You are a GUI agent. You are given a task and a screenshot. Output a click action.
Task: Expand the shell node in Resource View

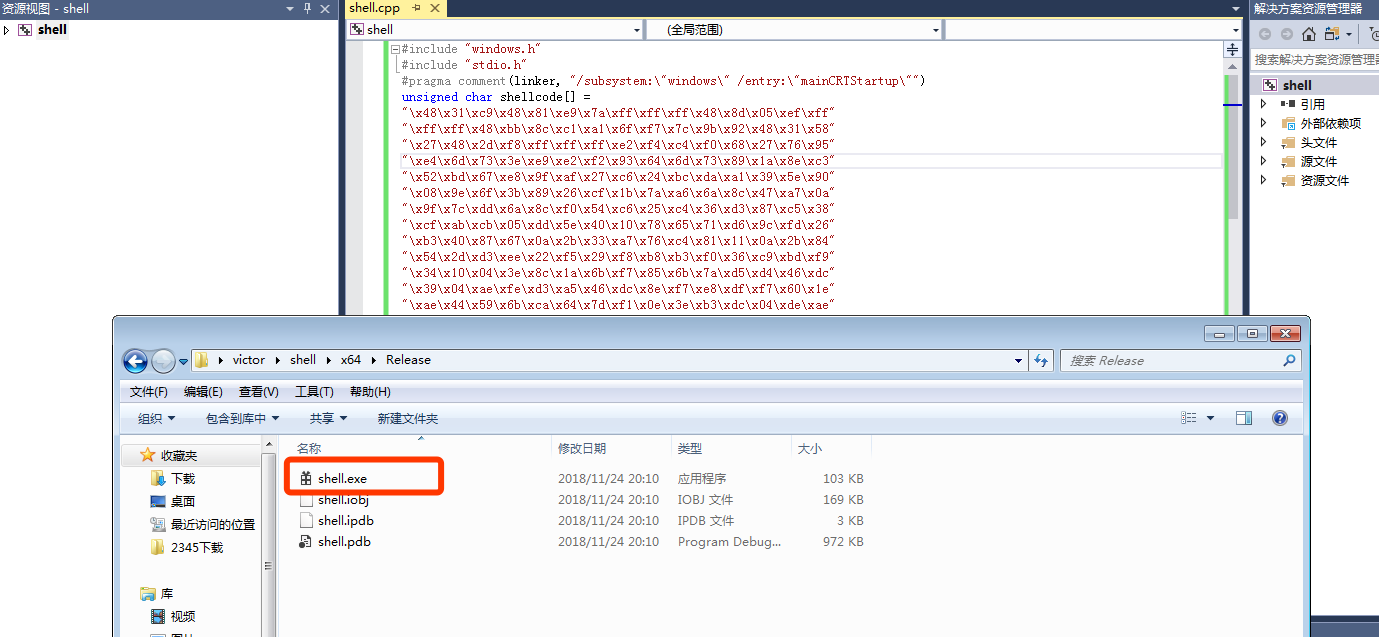pos(7,30)
